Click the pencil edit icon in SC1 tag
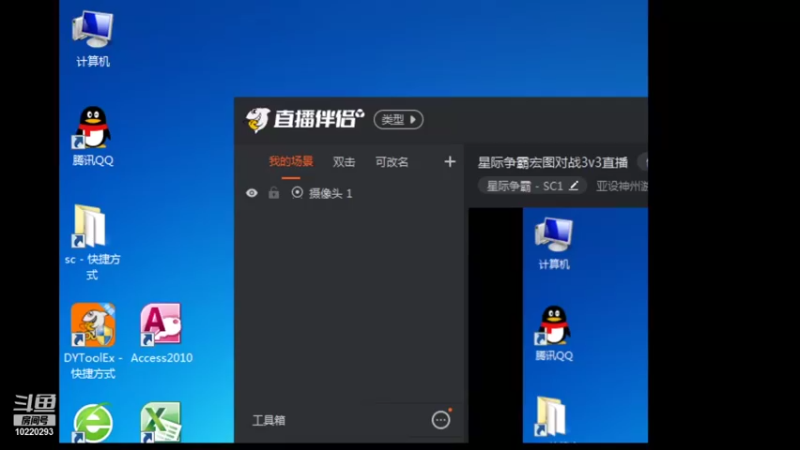The image size is (800, 450). [x=574, y=186]
